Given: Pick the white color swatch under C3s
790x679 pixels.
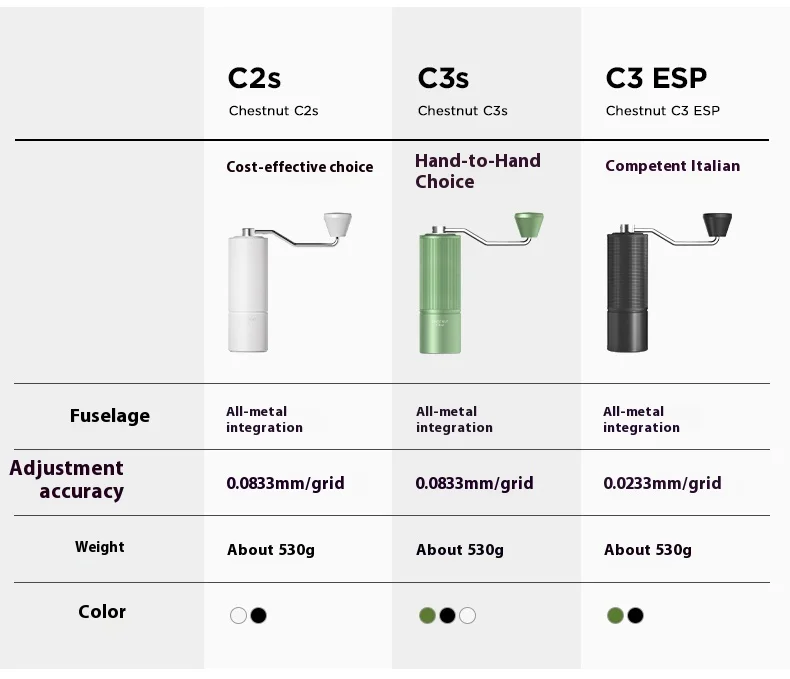Looking at the screenshot, I should 467,615.
